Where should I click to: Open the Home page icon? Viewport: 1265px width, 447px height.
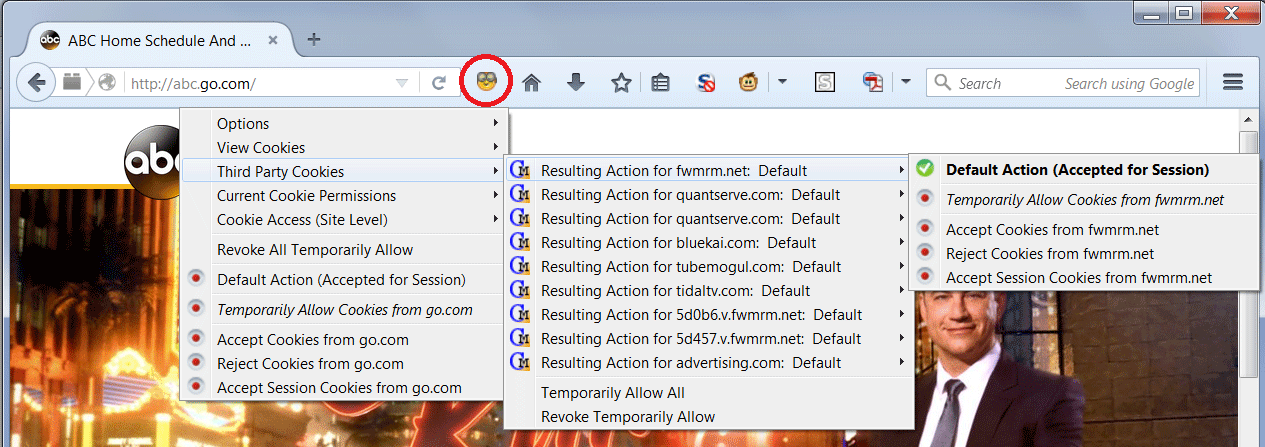(532, 83)
